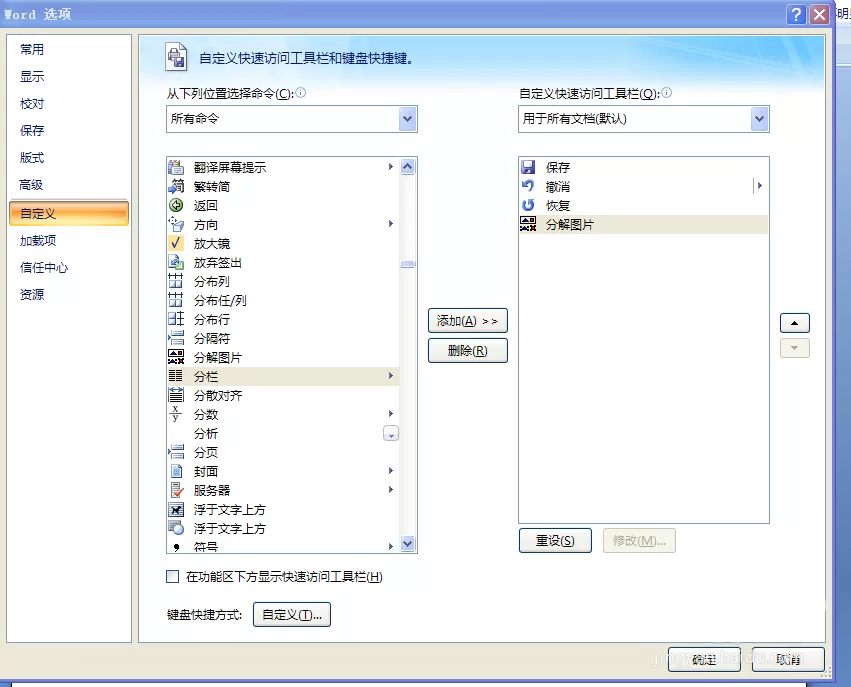Expand the 分栏 submenu arrow

pyautogui.click(x=391, y=376)
